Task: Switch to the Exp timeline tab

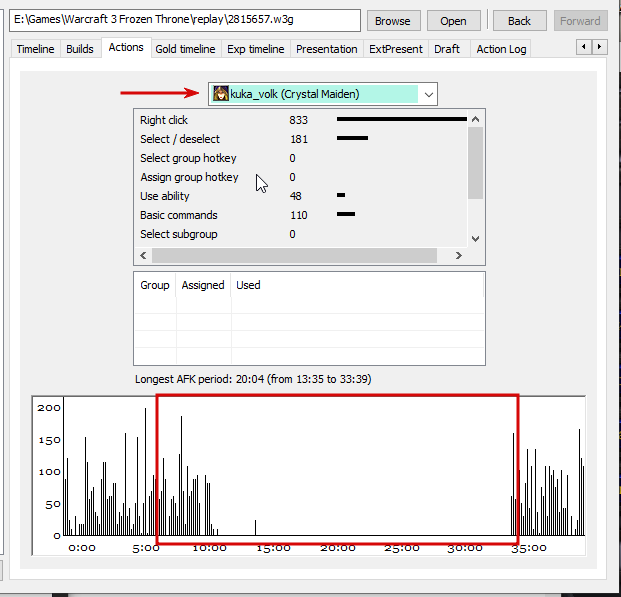Action: coord(255,49)
